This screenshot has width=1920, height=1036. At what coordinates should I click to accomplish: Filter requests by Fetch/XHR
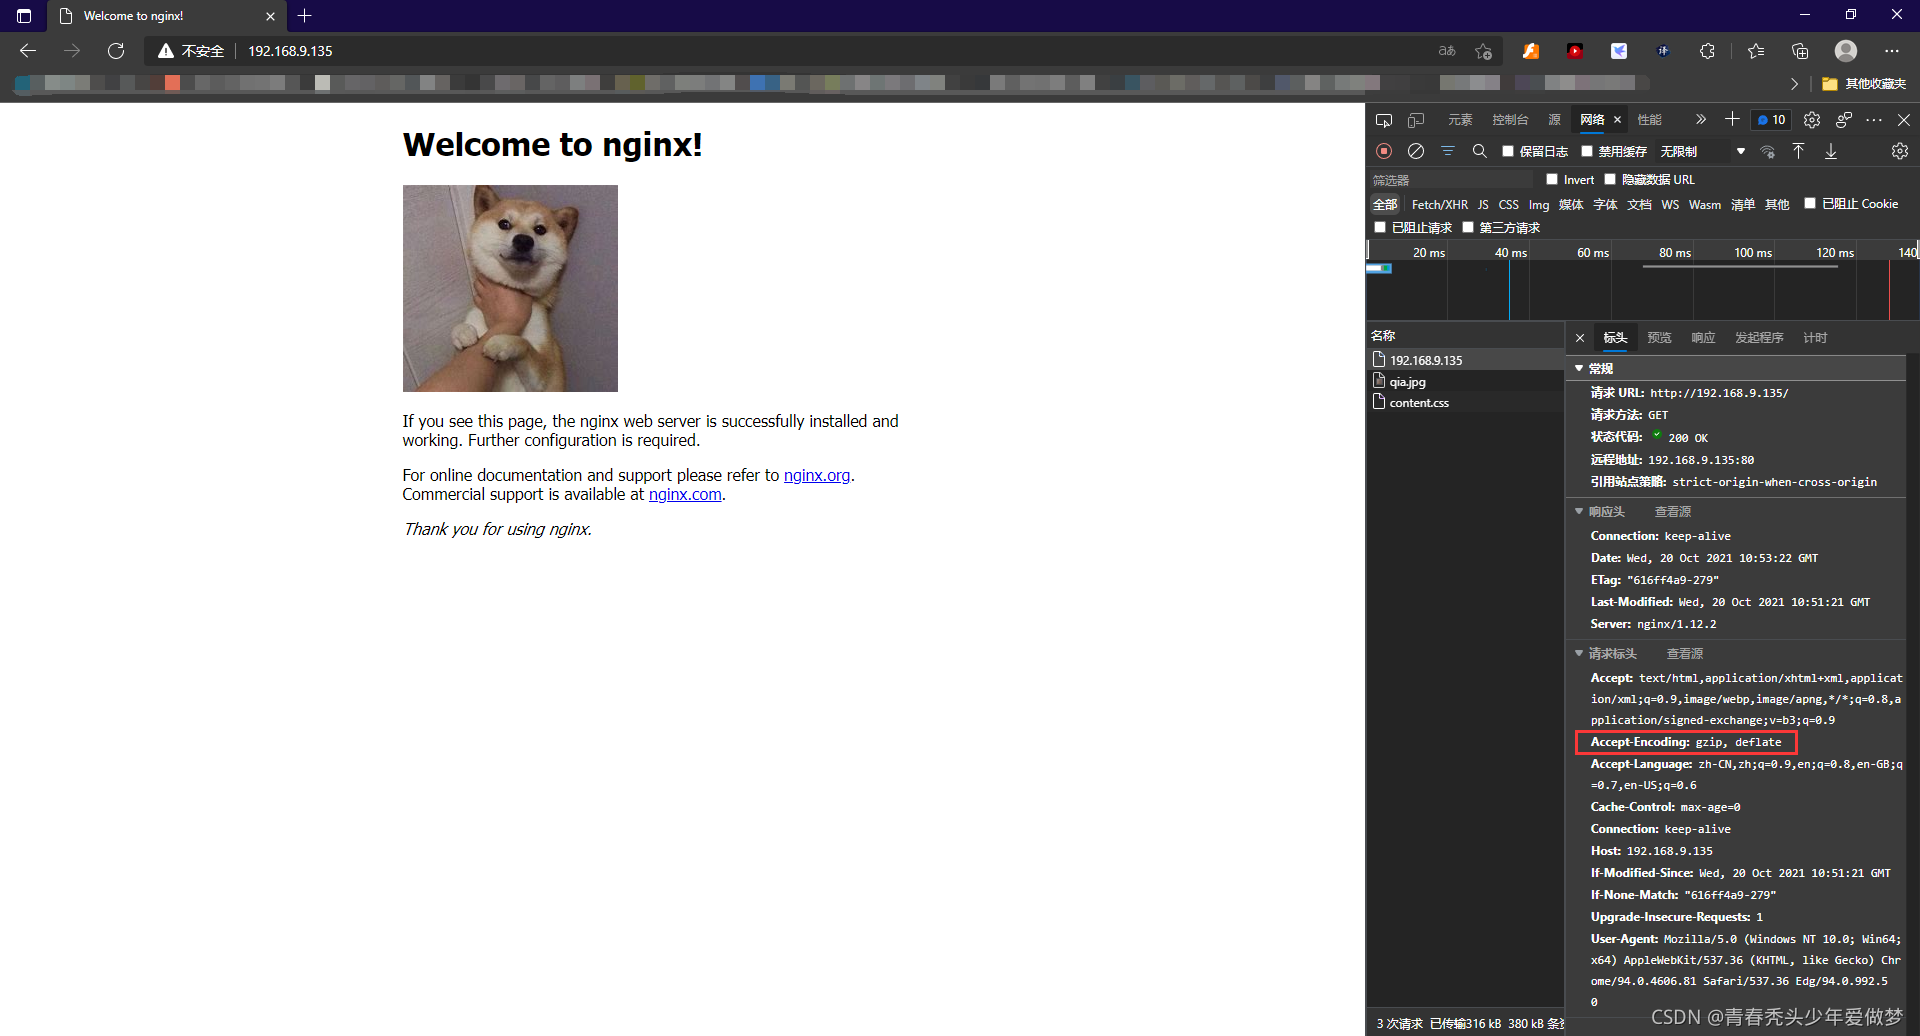1440,204
